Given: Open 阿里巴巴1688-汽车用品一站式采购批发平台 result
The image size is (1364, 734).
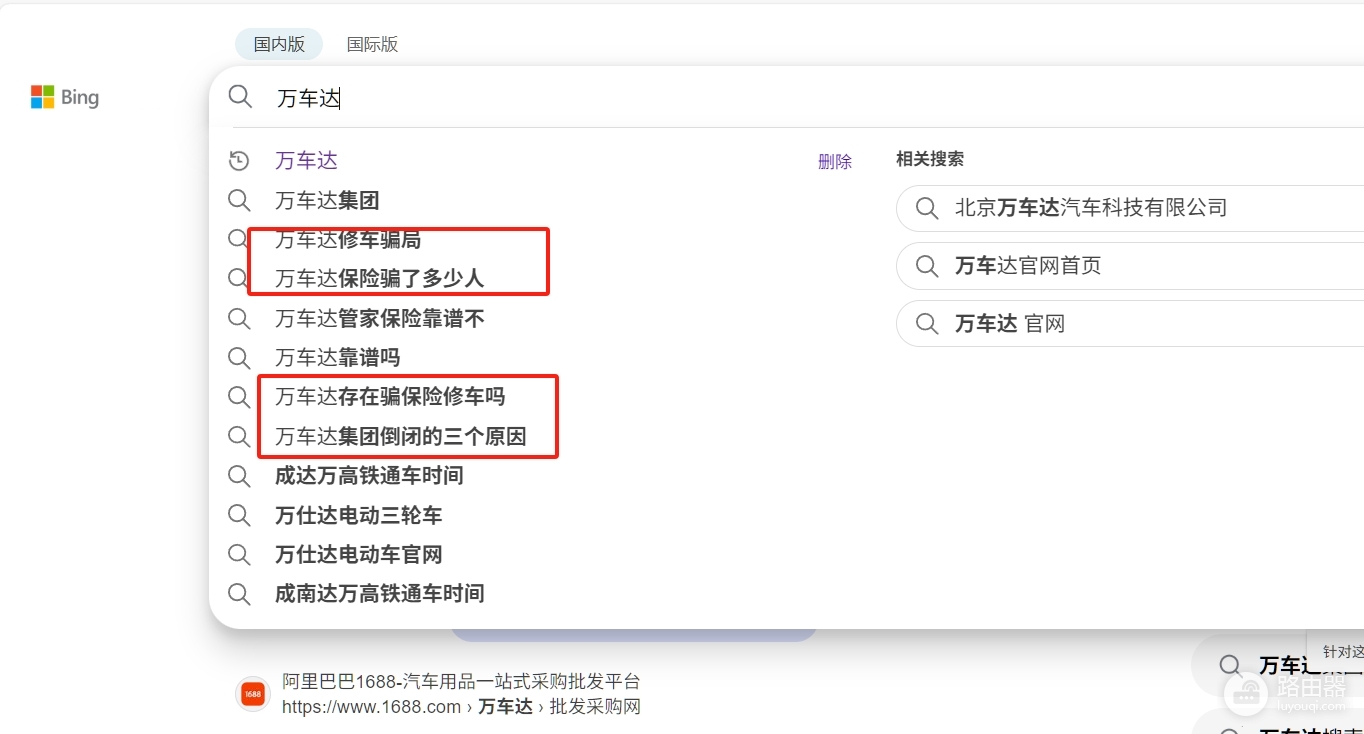Looking at the screenshot, I should click(461, 682).
